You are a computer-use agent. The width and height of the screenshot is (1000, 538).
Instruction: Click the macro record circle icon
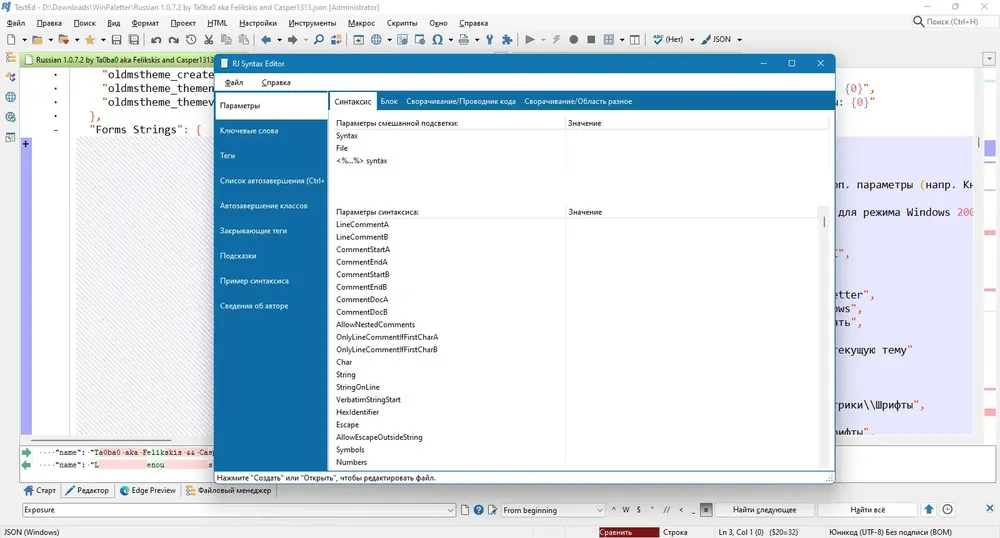573,40
